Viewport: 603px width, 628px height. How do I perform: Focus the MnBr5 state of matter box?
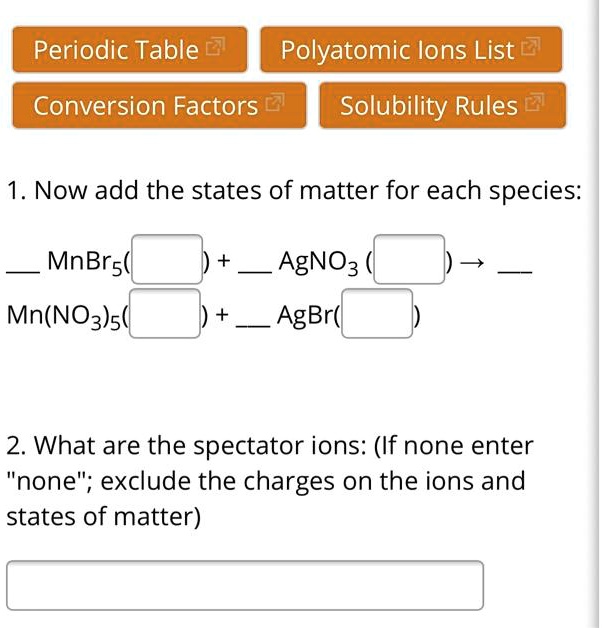click(x=167, y=260)
